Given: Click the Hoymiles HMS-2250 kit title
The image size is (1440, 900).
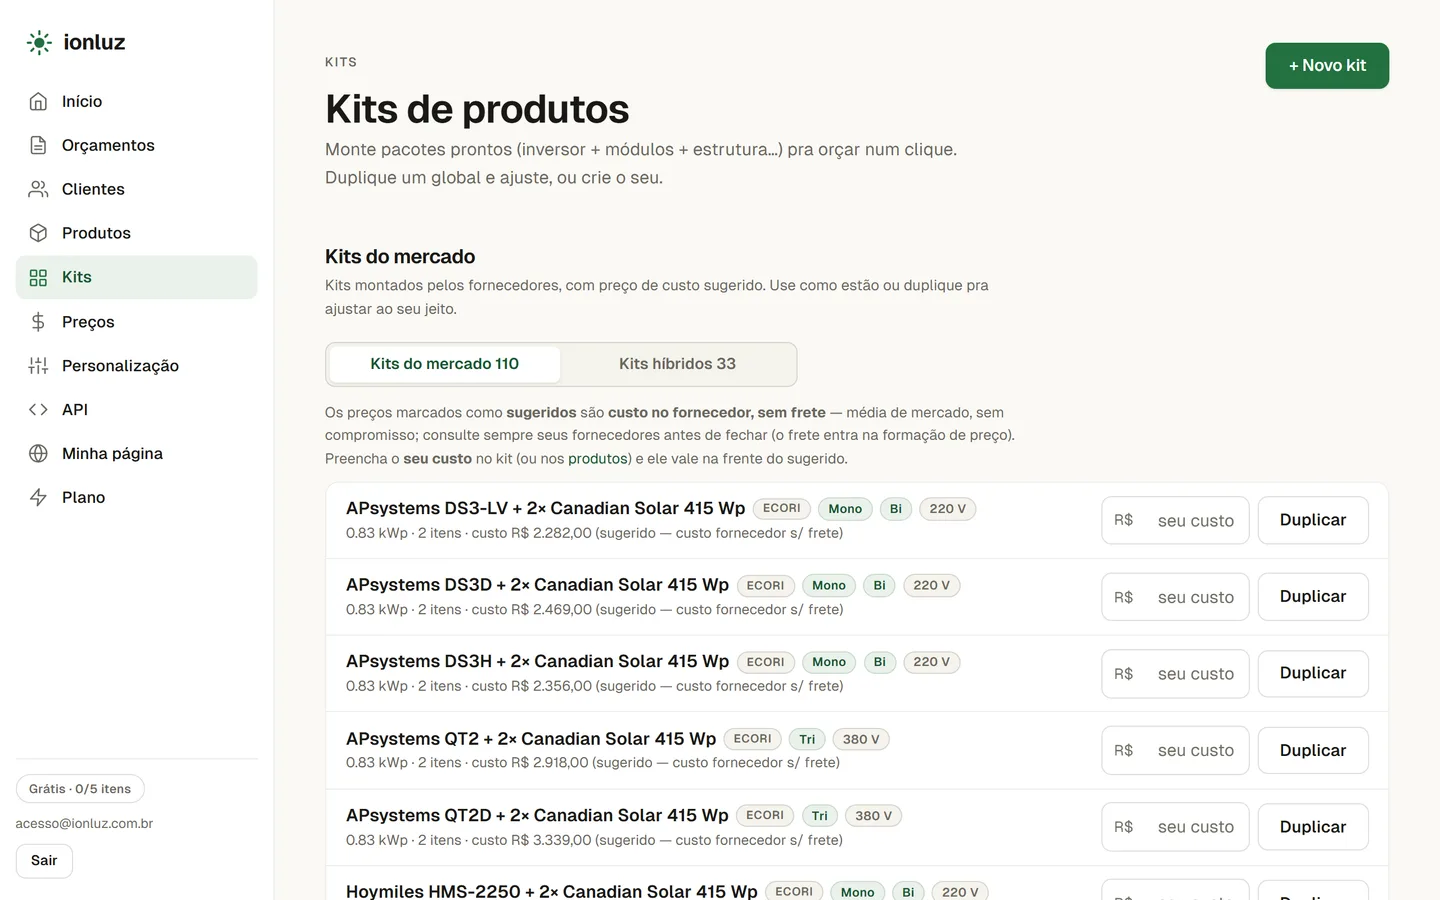Looking at the screenshot, I should 552,890.
